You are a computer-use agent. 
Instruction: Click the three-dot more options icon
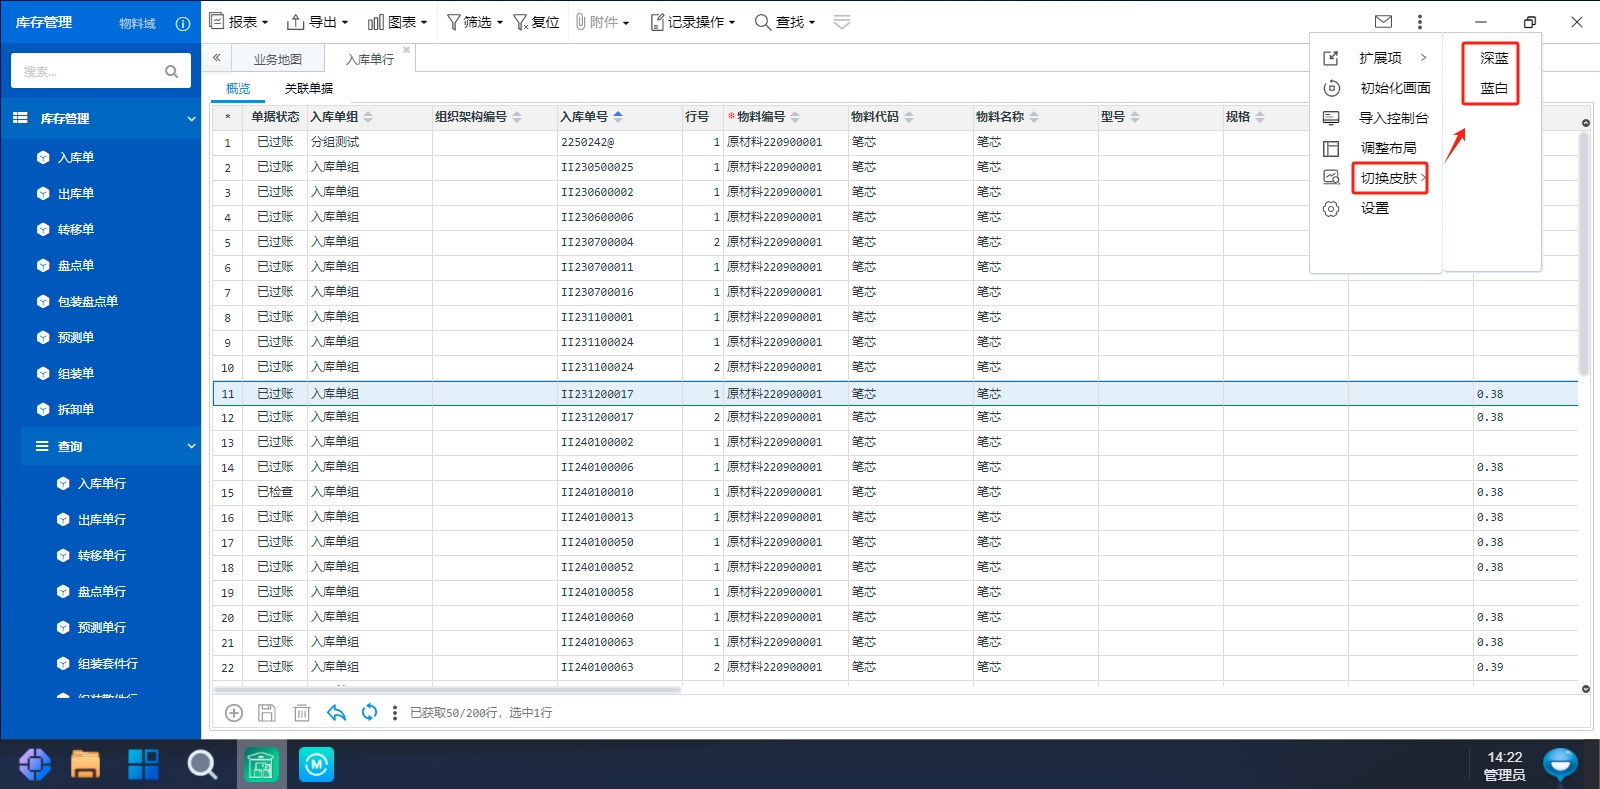(x=1419, y=21)
